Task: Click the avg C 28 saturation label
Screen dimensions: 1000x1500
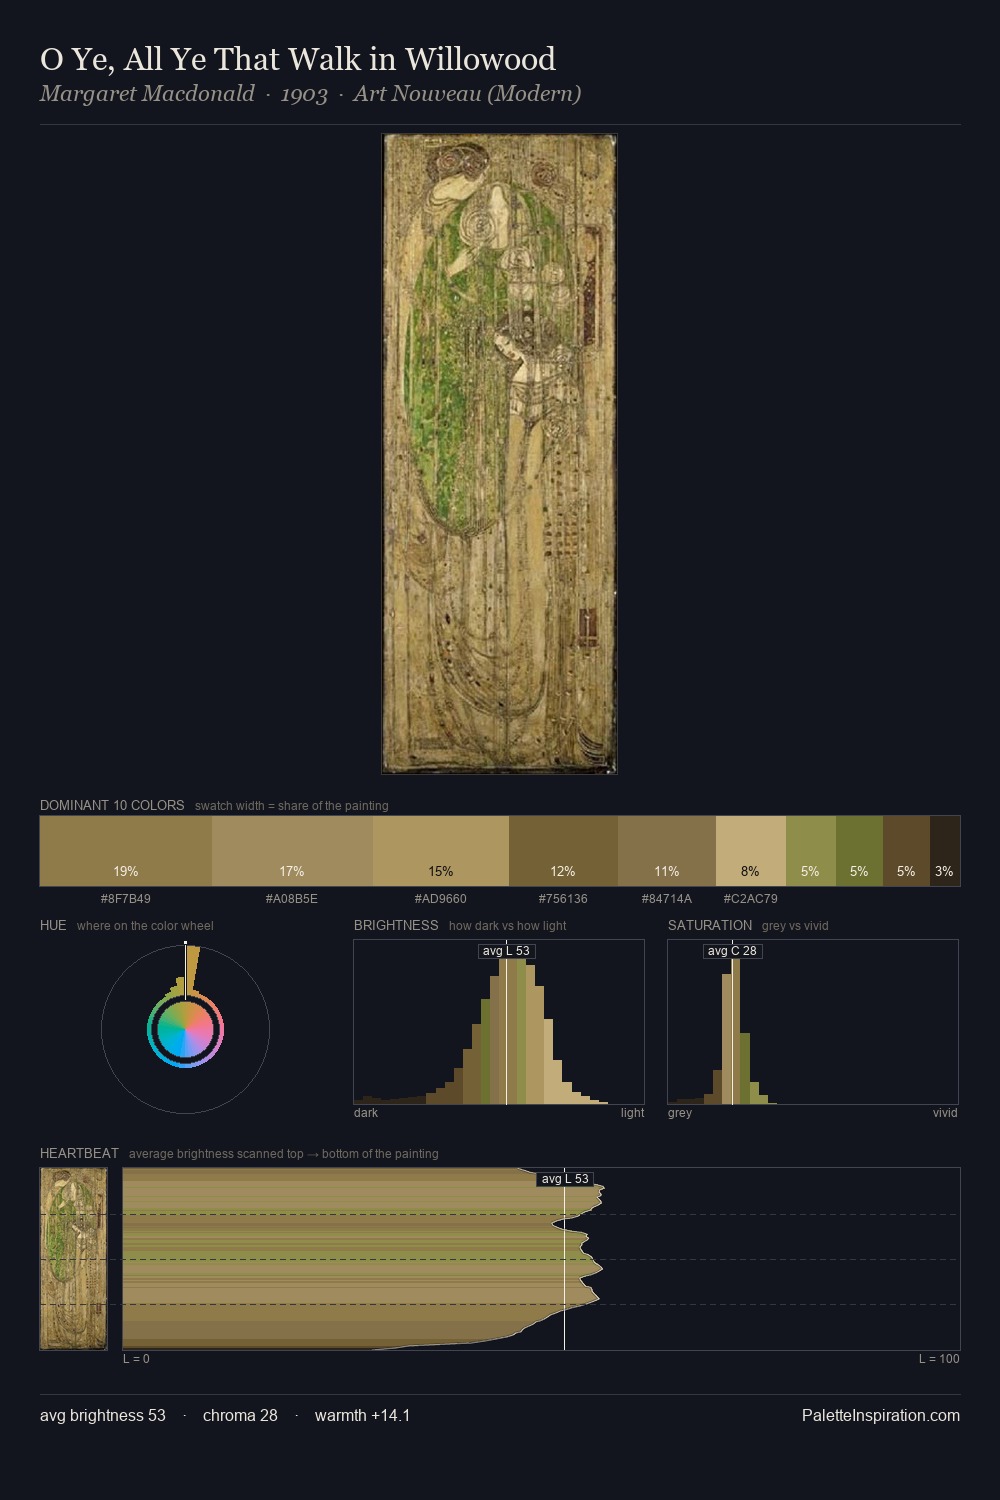Action: click(732, 951)
